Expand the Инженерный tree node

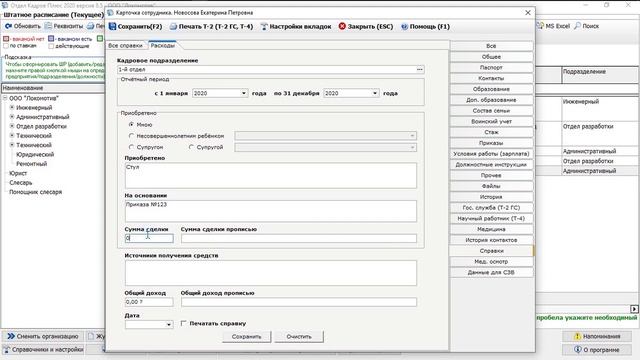click(x=12, y=107)
